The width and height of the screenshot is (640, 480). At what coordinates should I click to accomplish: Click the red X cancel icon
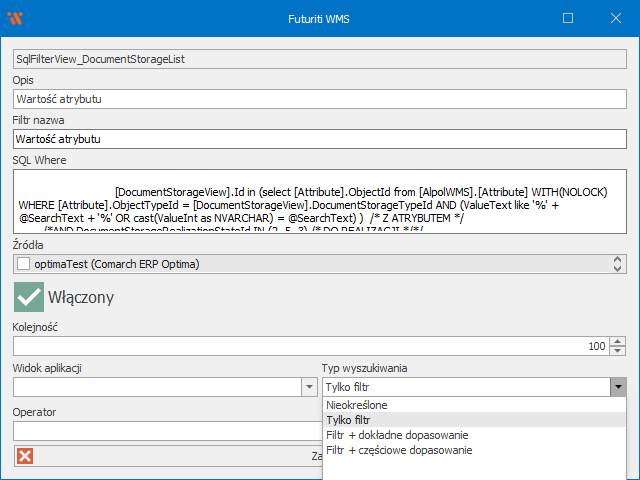(x=26, y=455)
